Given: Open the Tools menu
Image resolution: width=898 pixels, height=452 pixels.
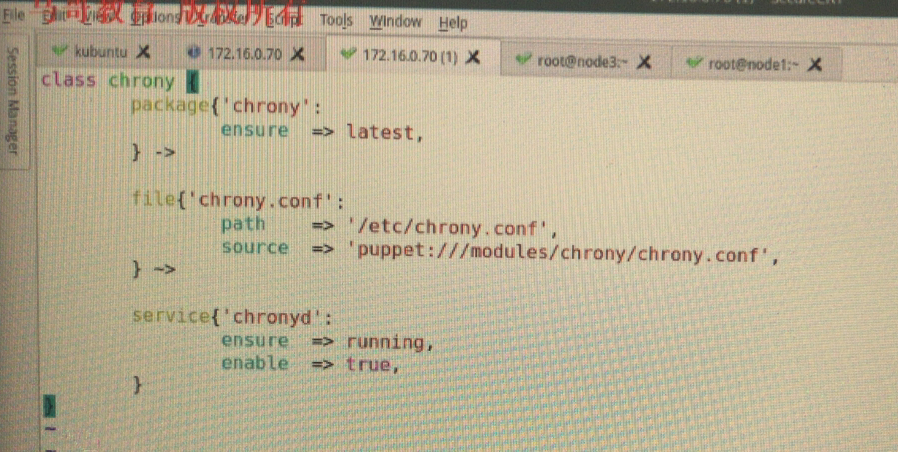Looking at the screenshot, I should (336, 21).
